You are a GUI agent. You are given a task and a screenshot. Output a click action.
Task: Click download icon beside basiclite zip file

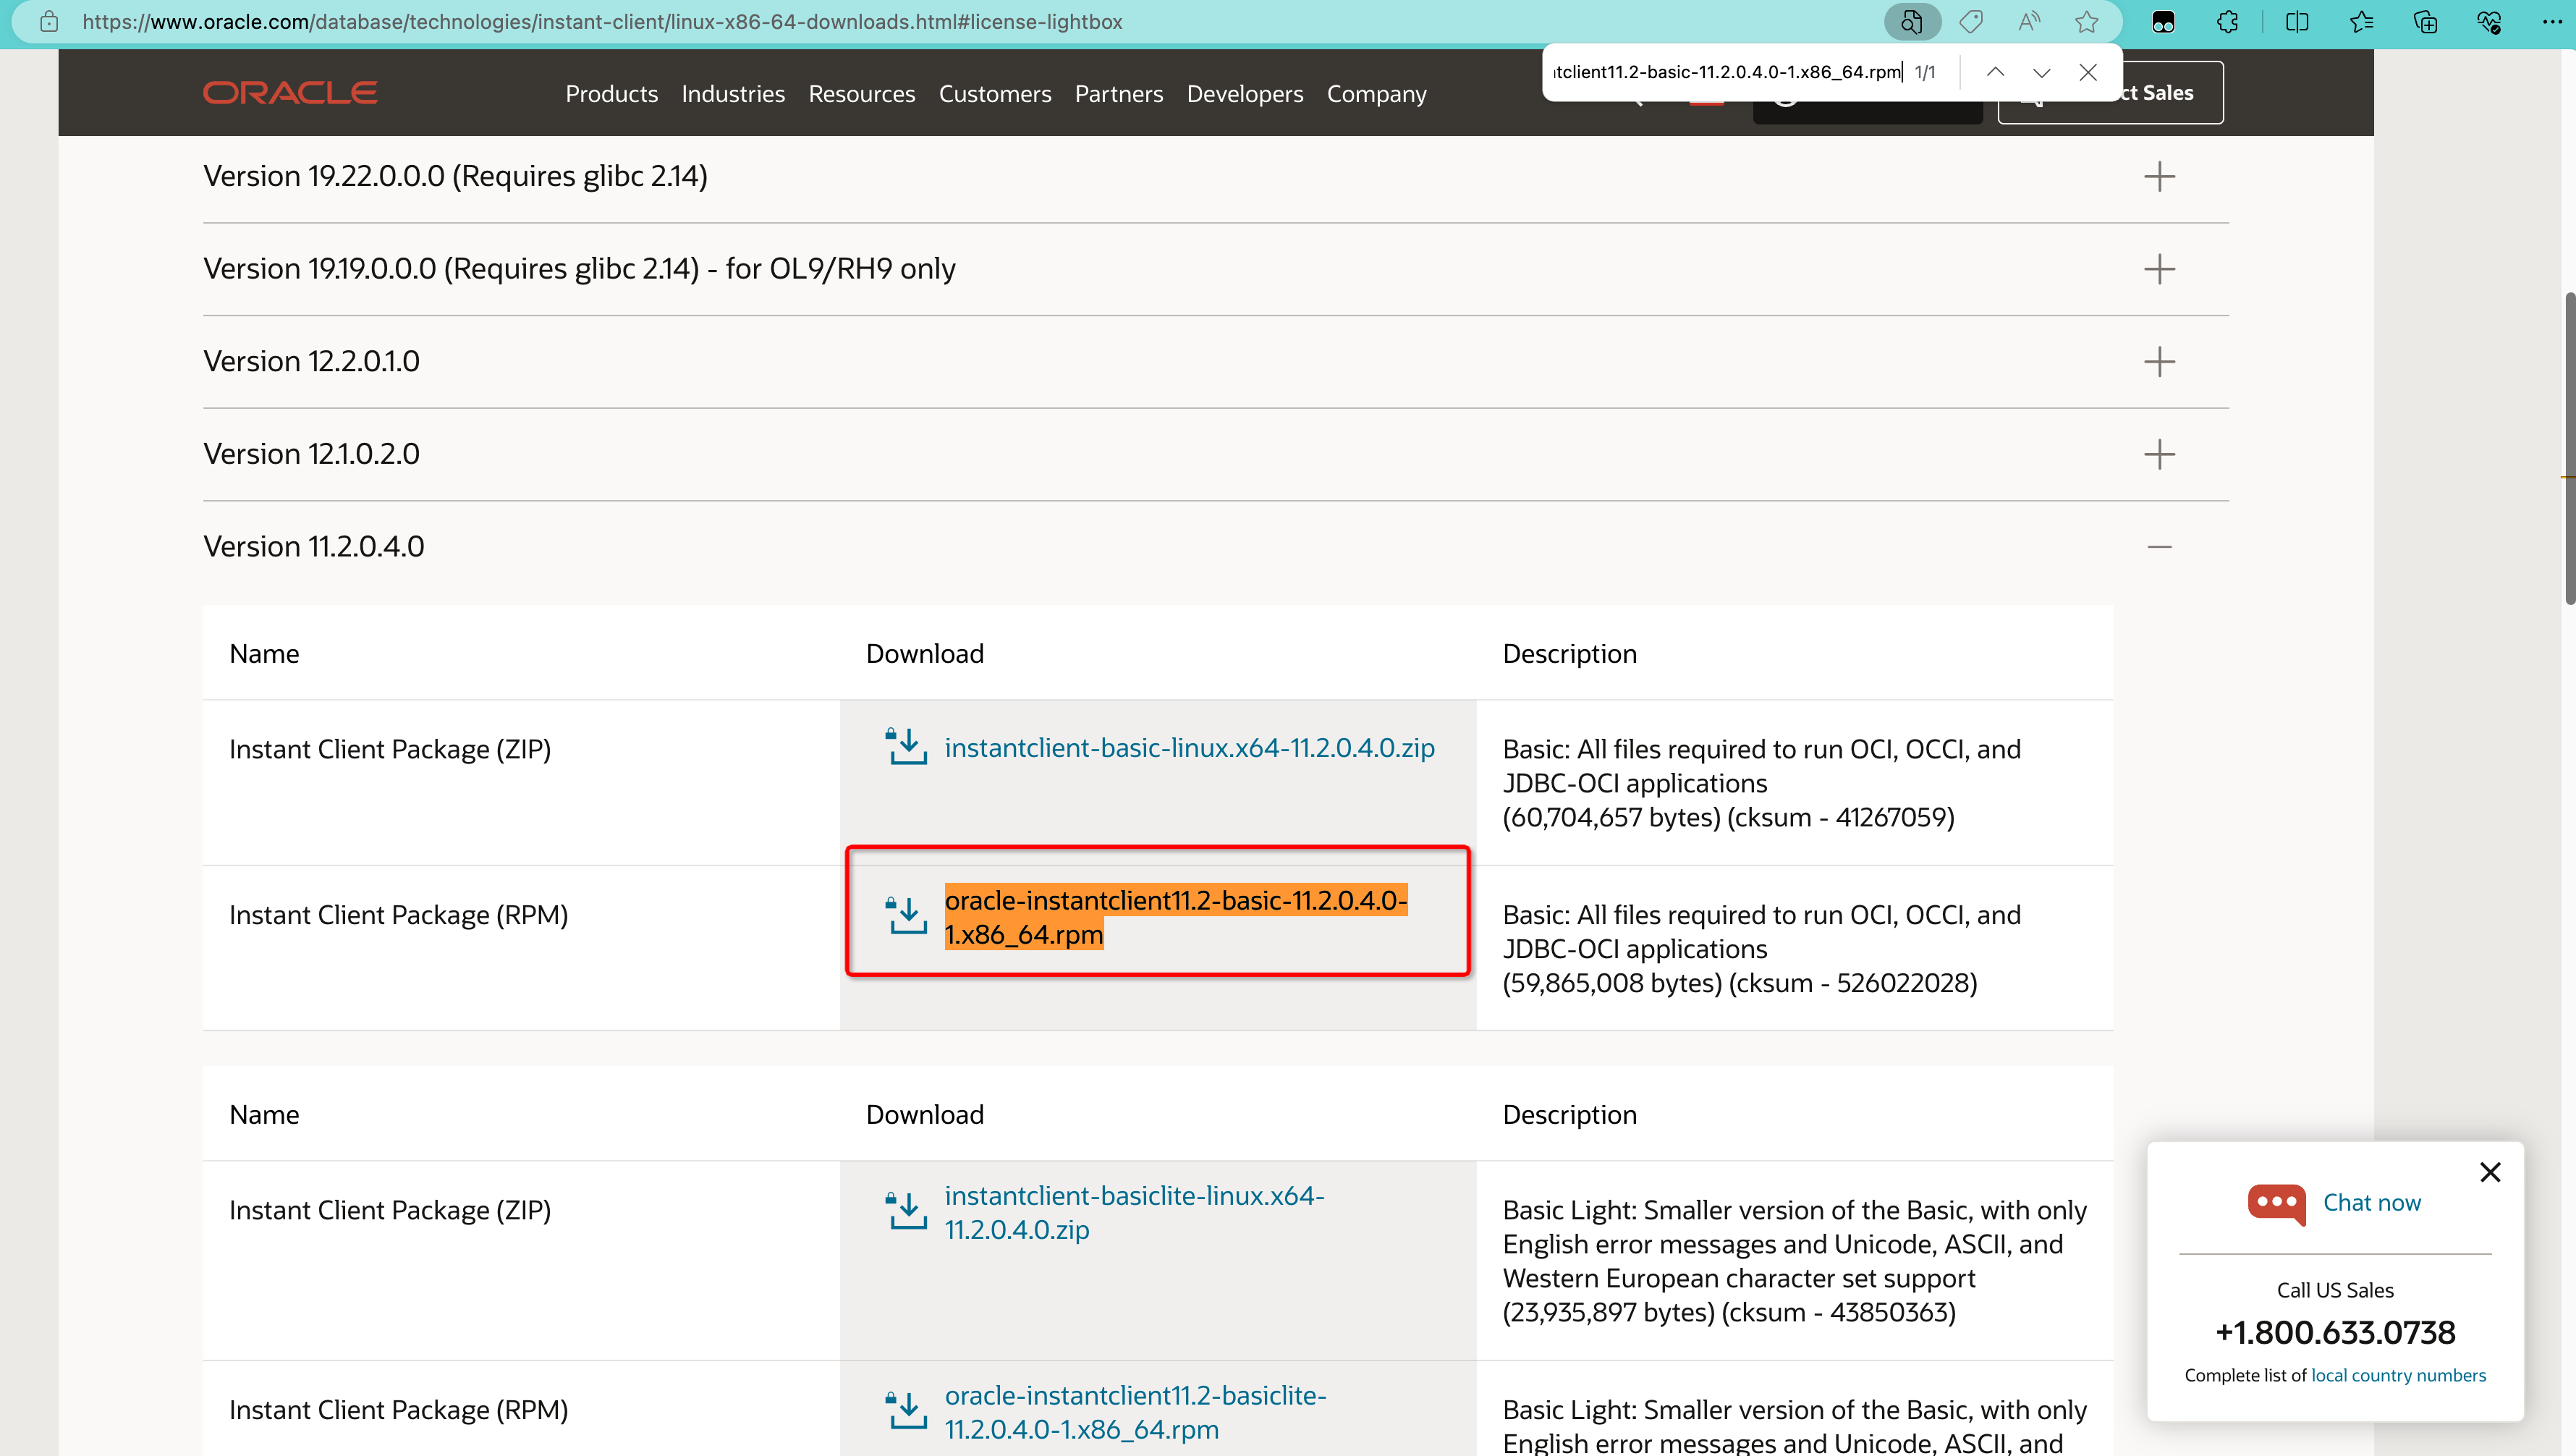(x=907, y=1210)
